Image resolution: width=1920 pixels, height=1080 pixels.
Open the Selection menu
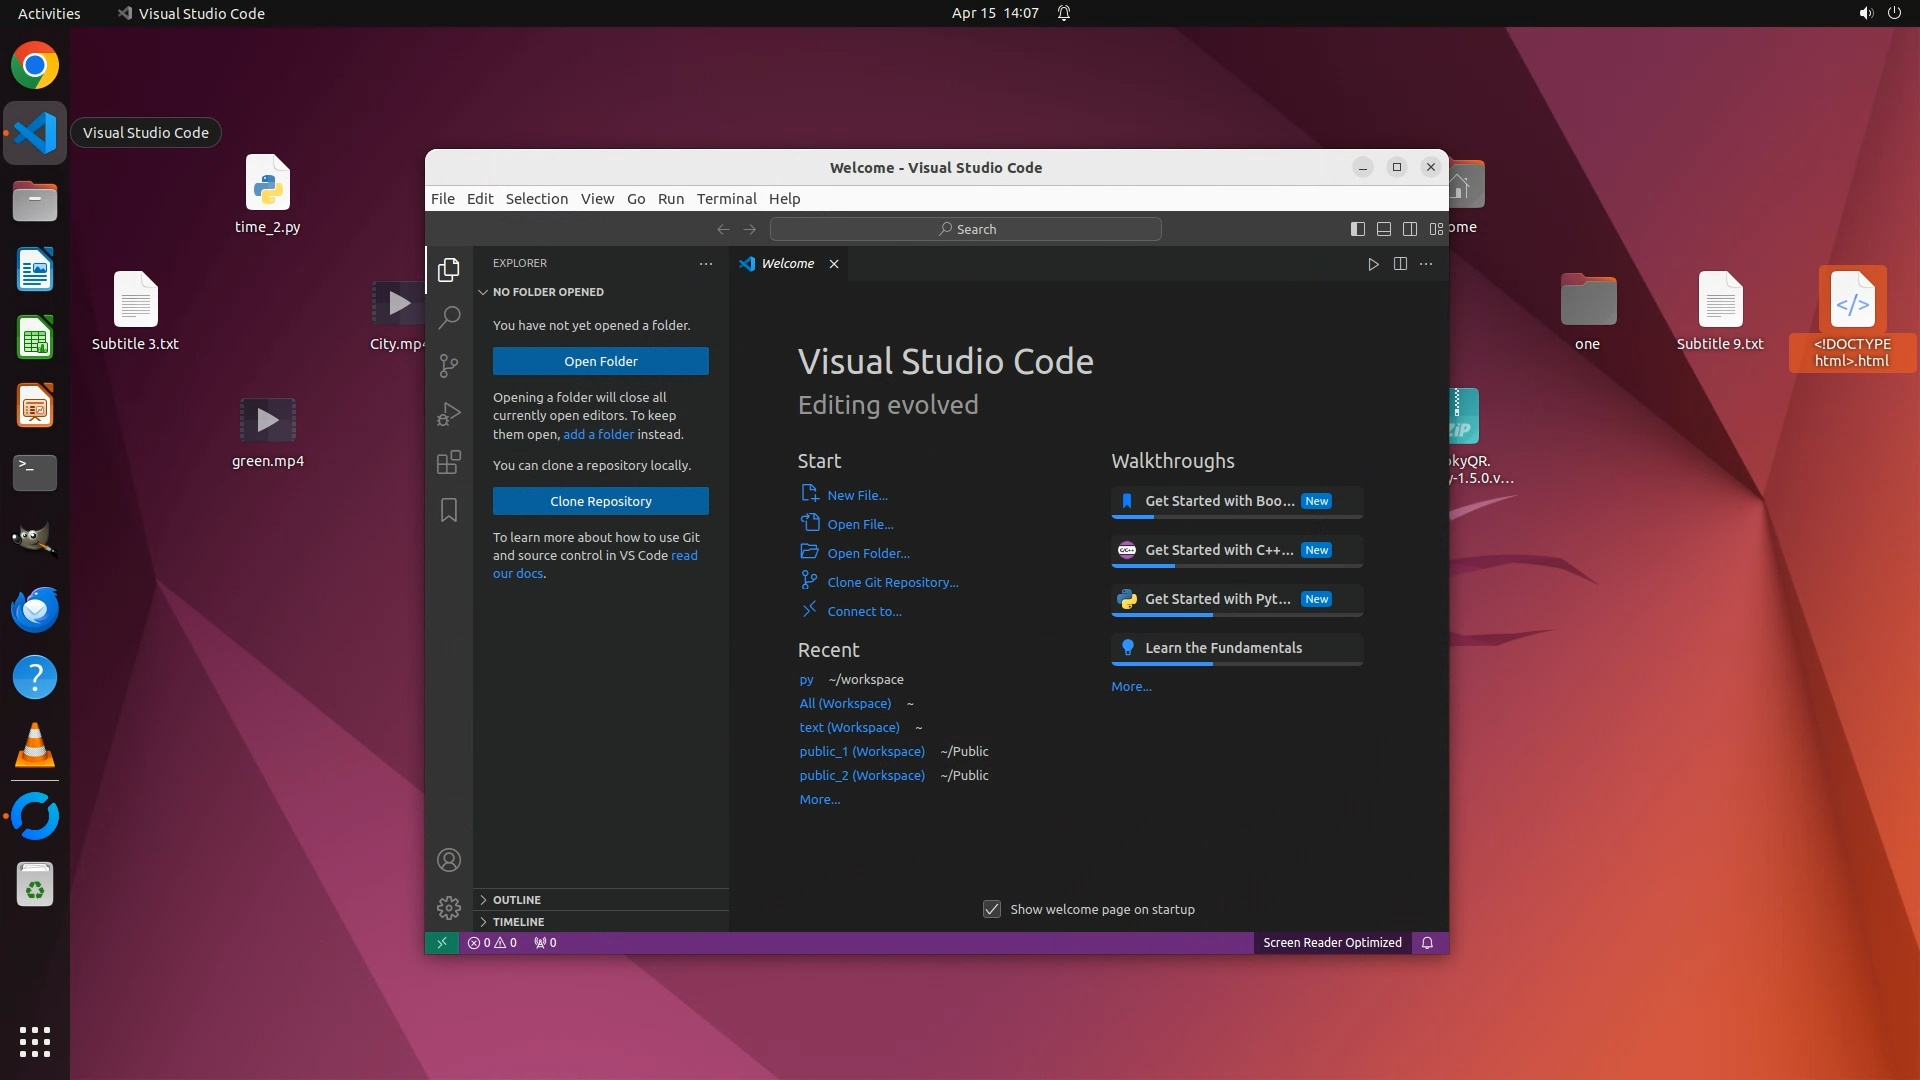[x=536, y=198]
